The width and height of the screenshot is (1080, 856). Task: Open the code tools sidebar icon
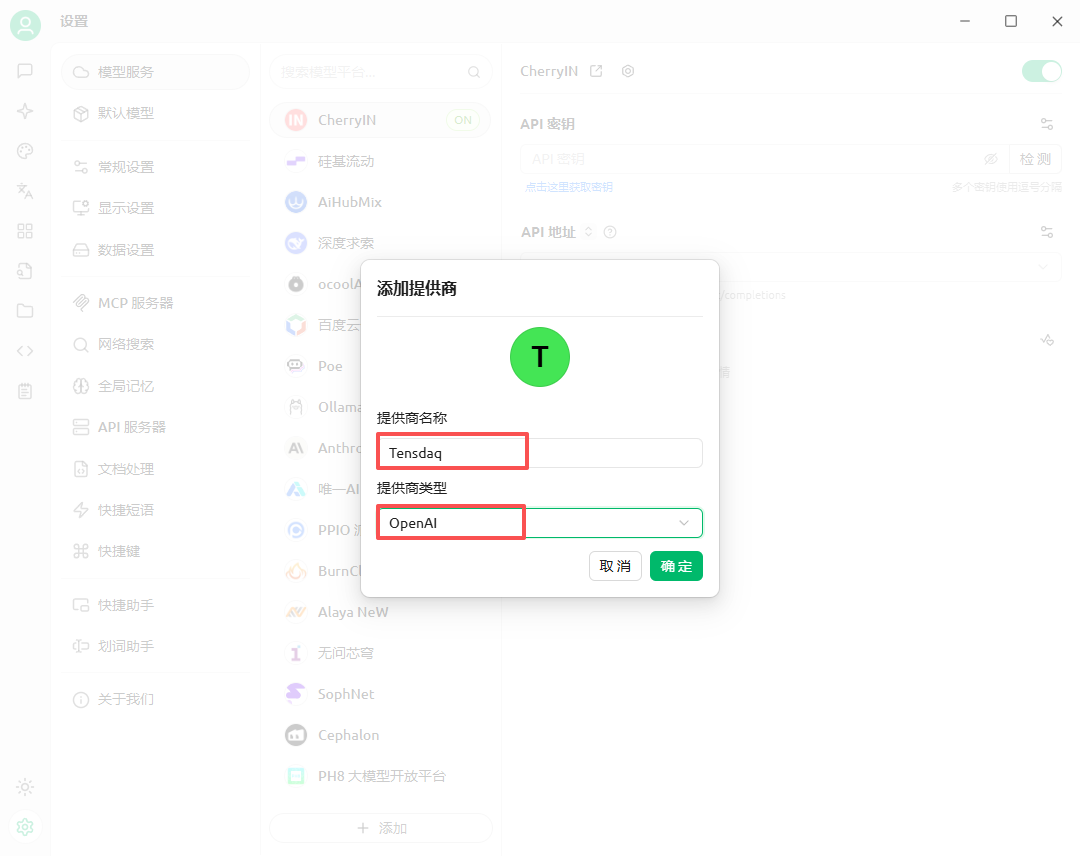(x=25, y=351)
